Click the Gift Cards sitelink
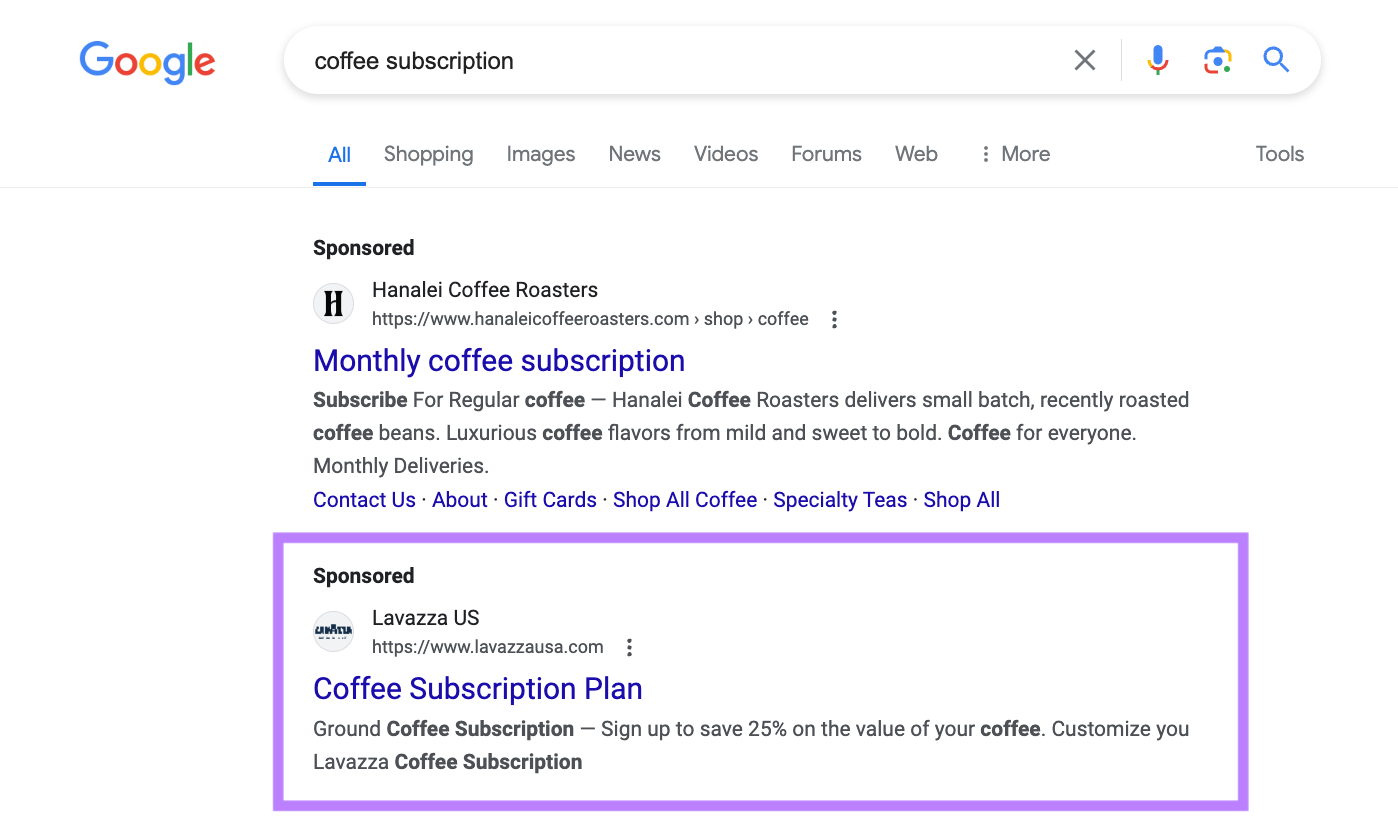Image resolution: width=1398 pixels, height=824 pixels. (x=550, y=499)
